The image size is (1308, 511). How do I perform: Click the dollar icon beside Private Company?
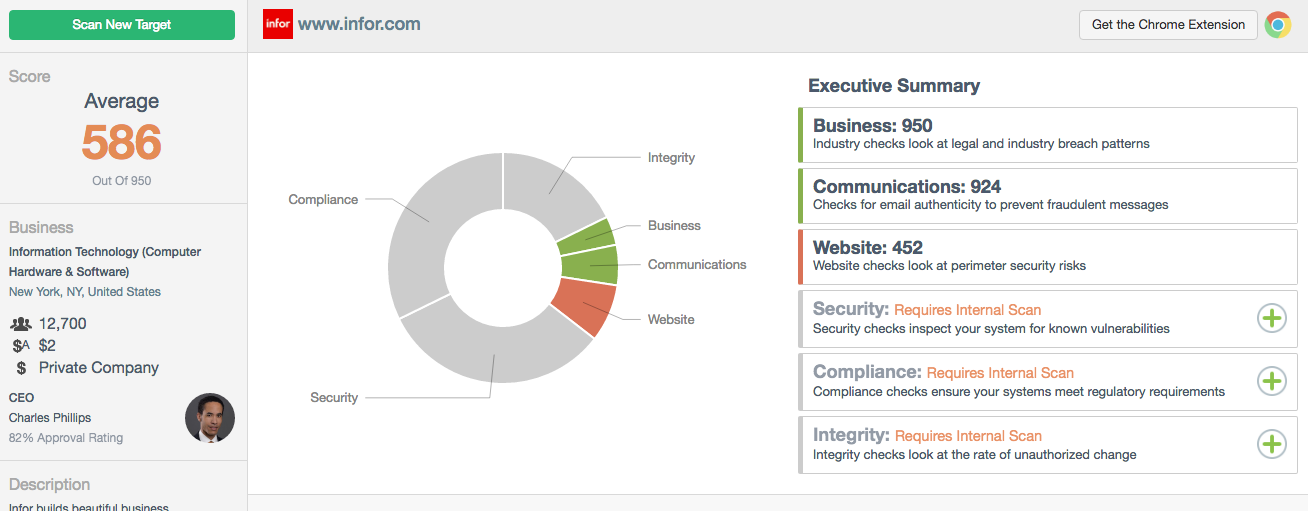21,368
